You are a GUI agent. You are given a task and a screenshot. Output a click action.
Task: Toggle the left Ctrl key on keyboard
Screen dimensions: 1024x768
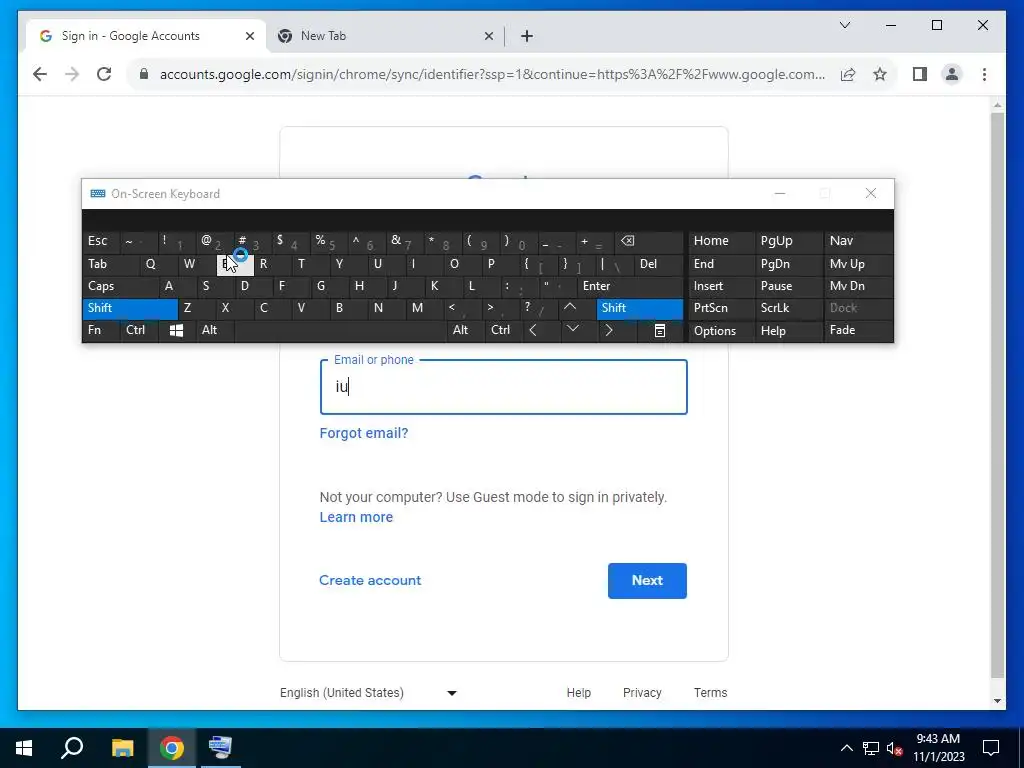(x=140, y=330)
